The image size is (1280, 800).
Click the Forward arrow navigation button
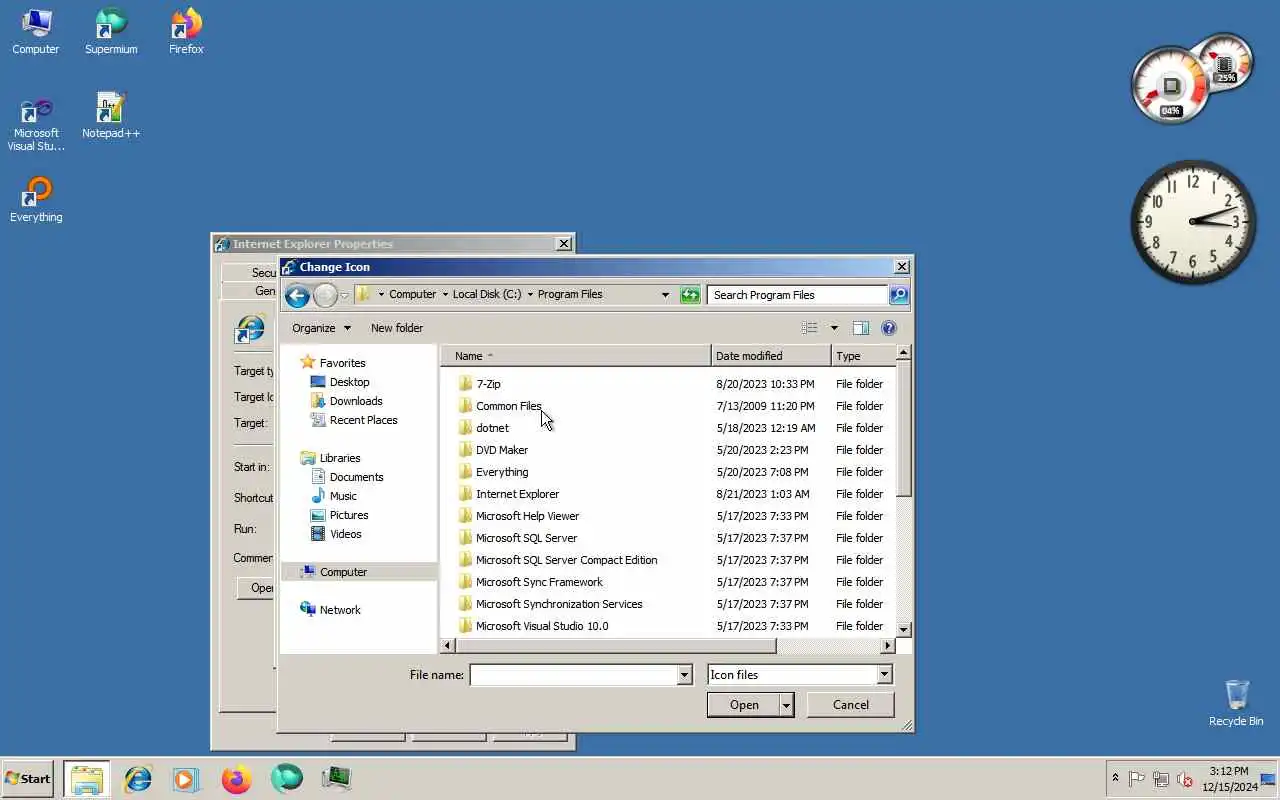[325, 295]
